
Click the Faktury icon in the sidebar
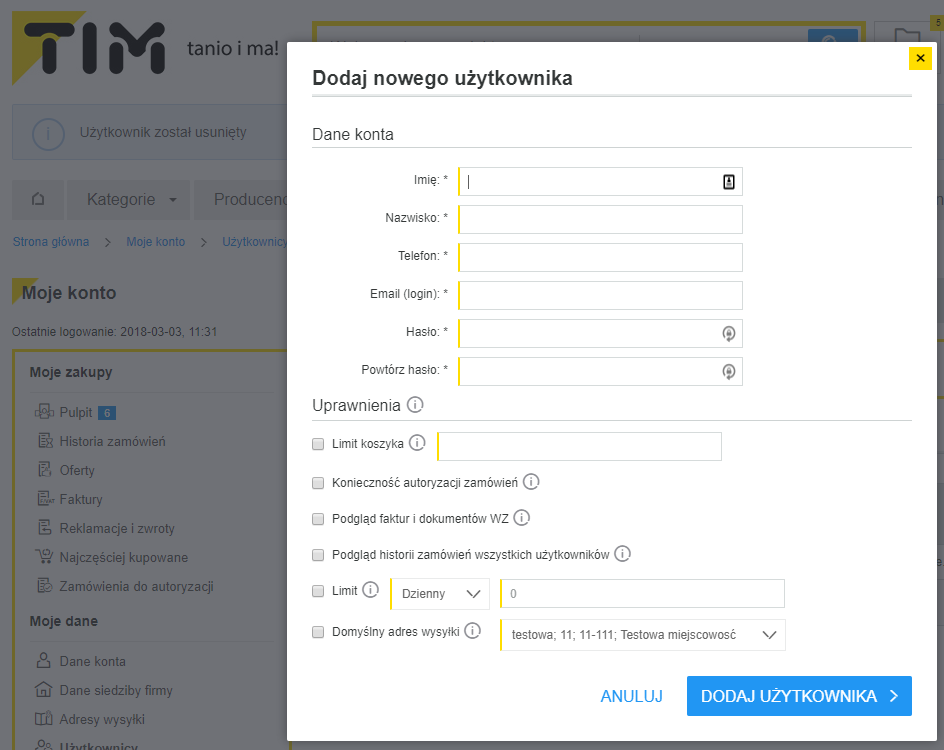[46, 499]
